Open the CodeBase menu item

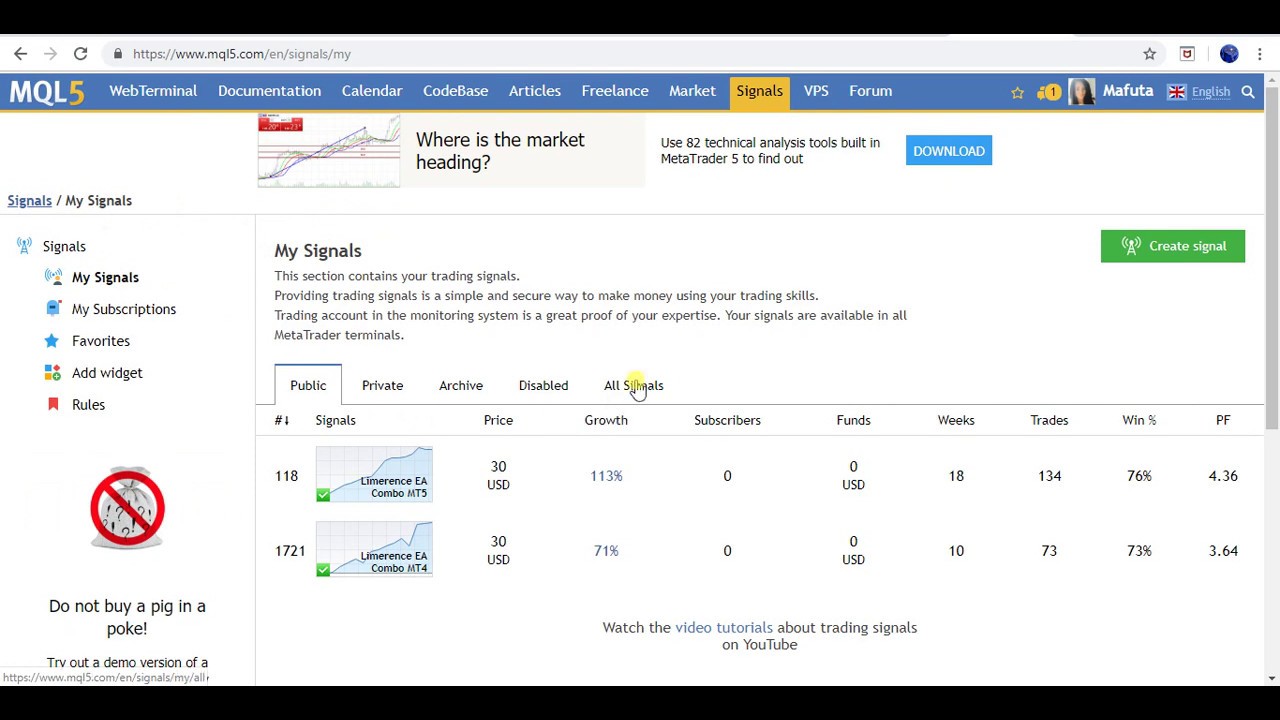(455, 91)
